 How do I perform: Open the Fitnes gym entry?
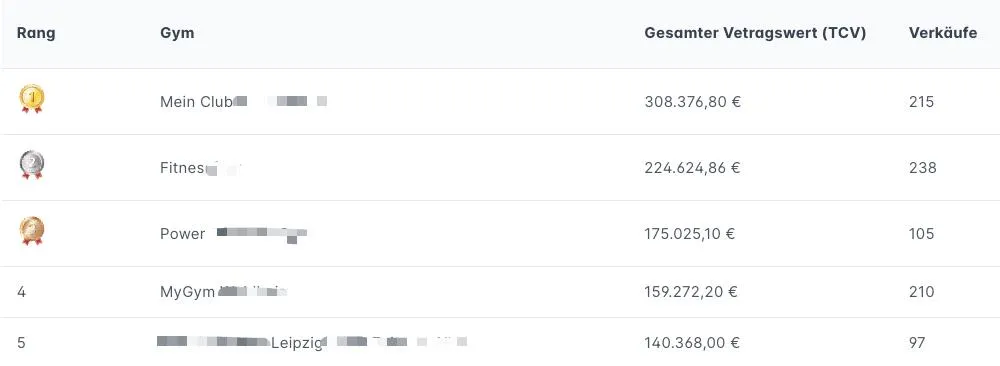(200, 168)
